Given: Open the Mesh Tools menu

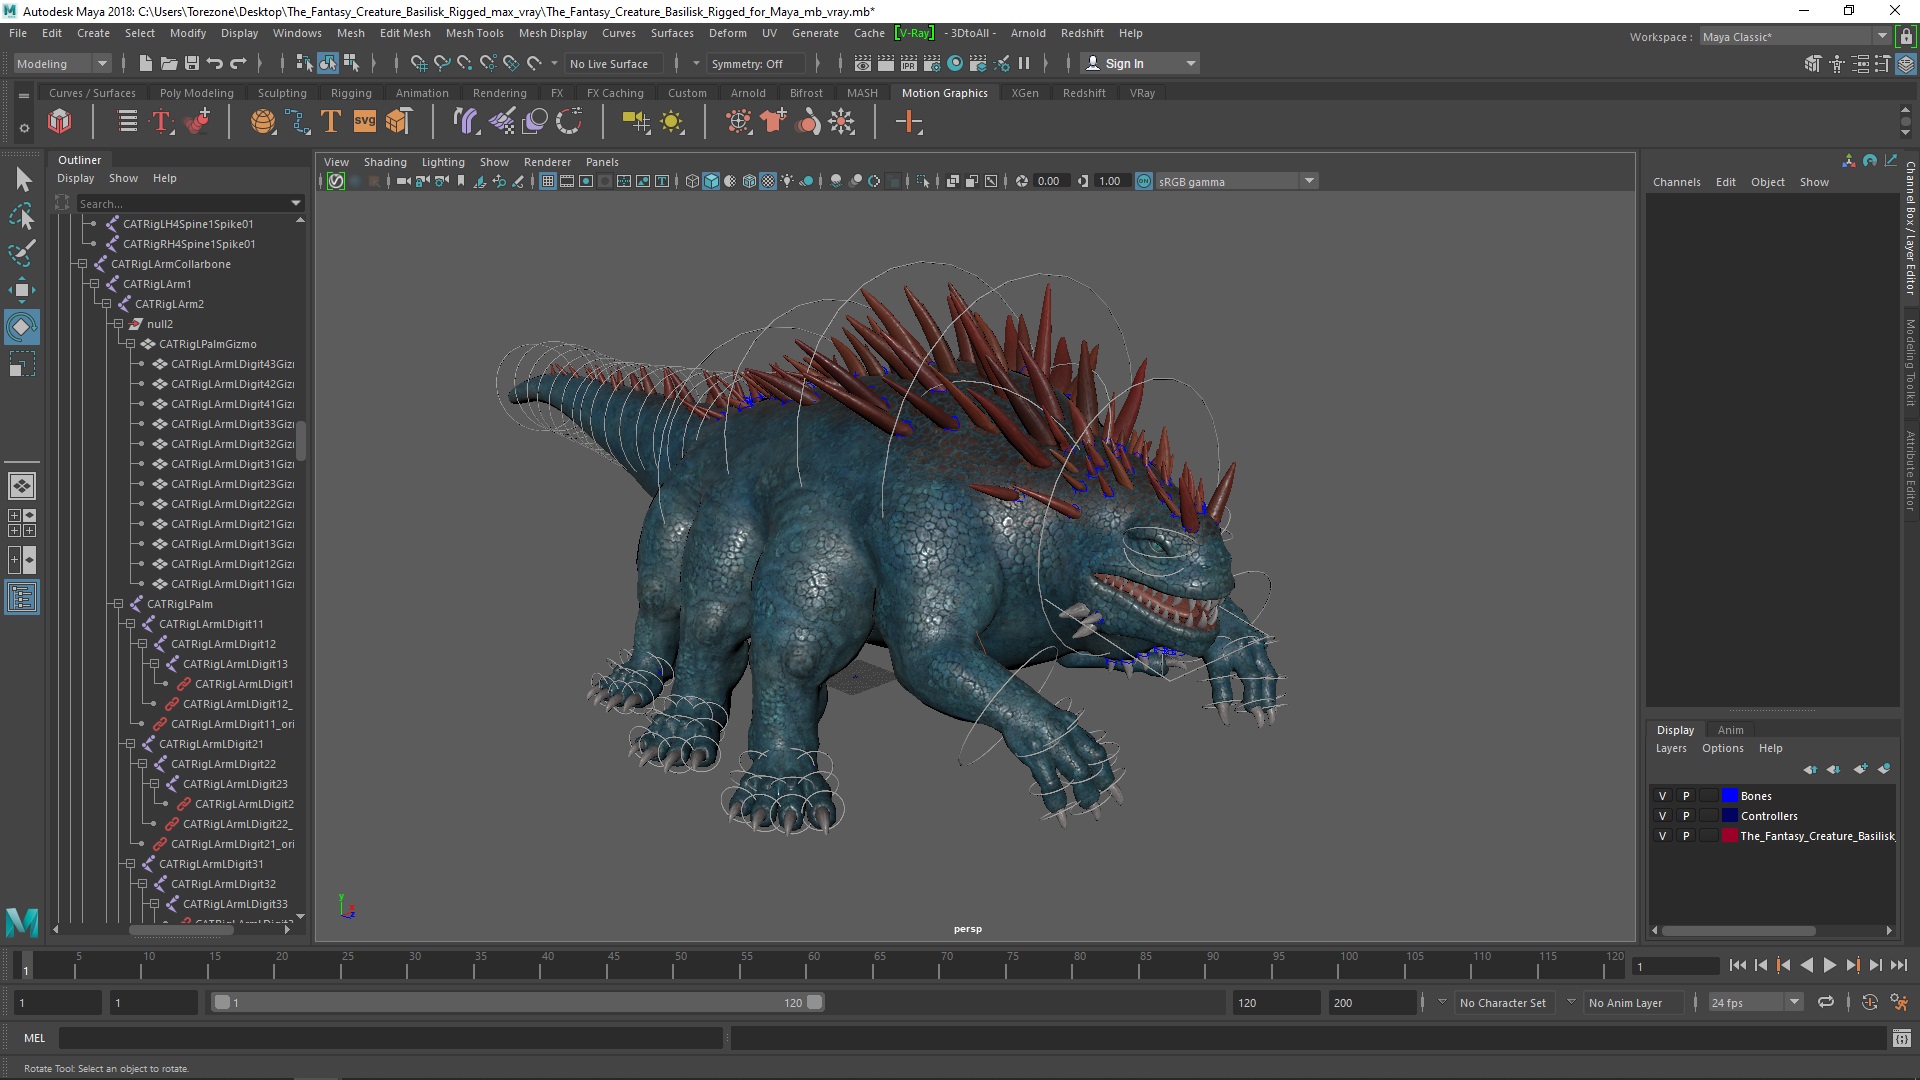Looking at the screenshot, I should point(474,33).
